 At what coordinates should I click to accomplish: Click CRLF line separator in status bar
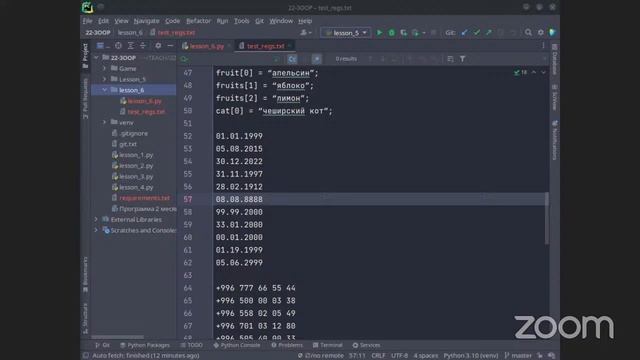(378, 356)
